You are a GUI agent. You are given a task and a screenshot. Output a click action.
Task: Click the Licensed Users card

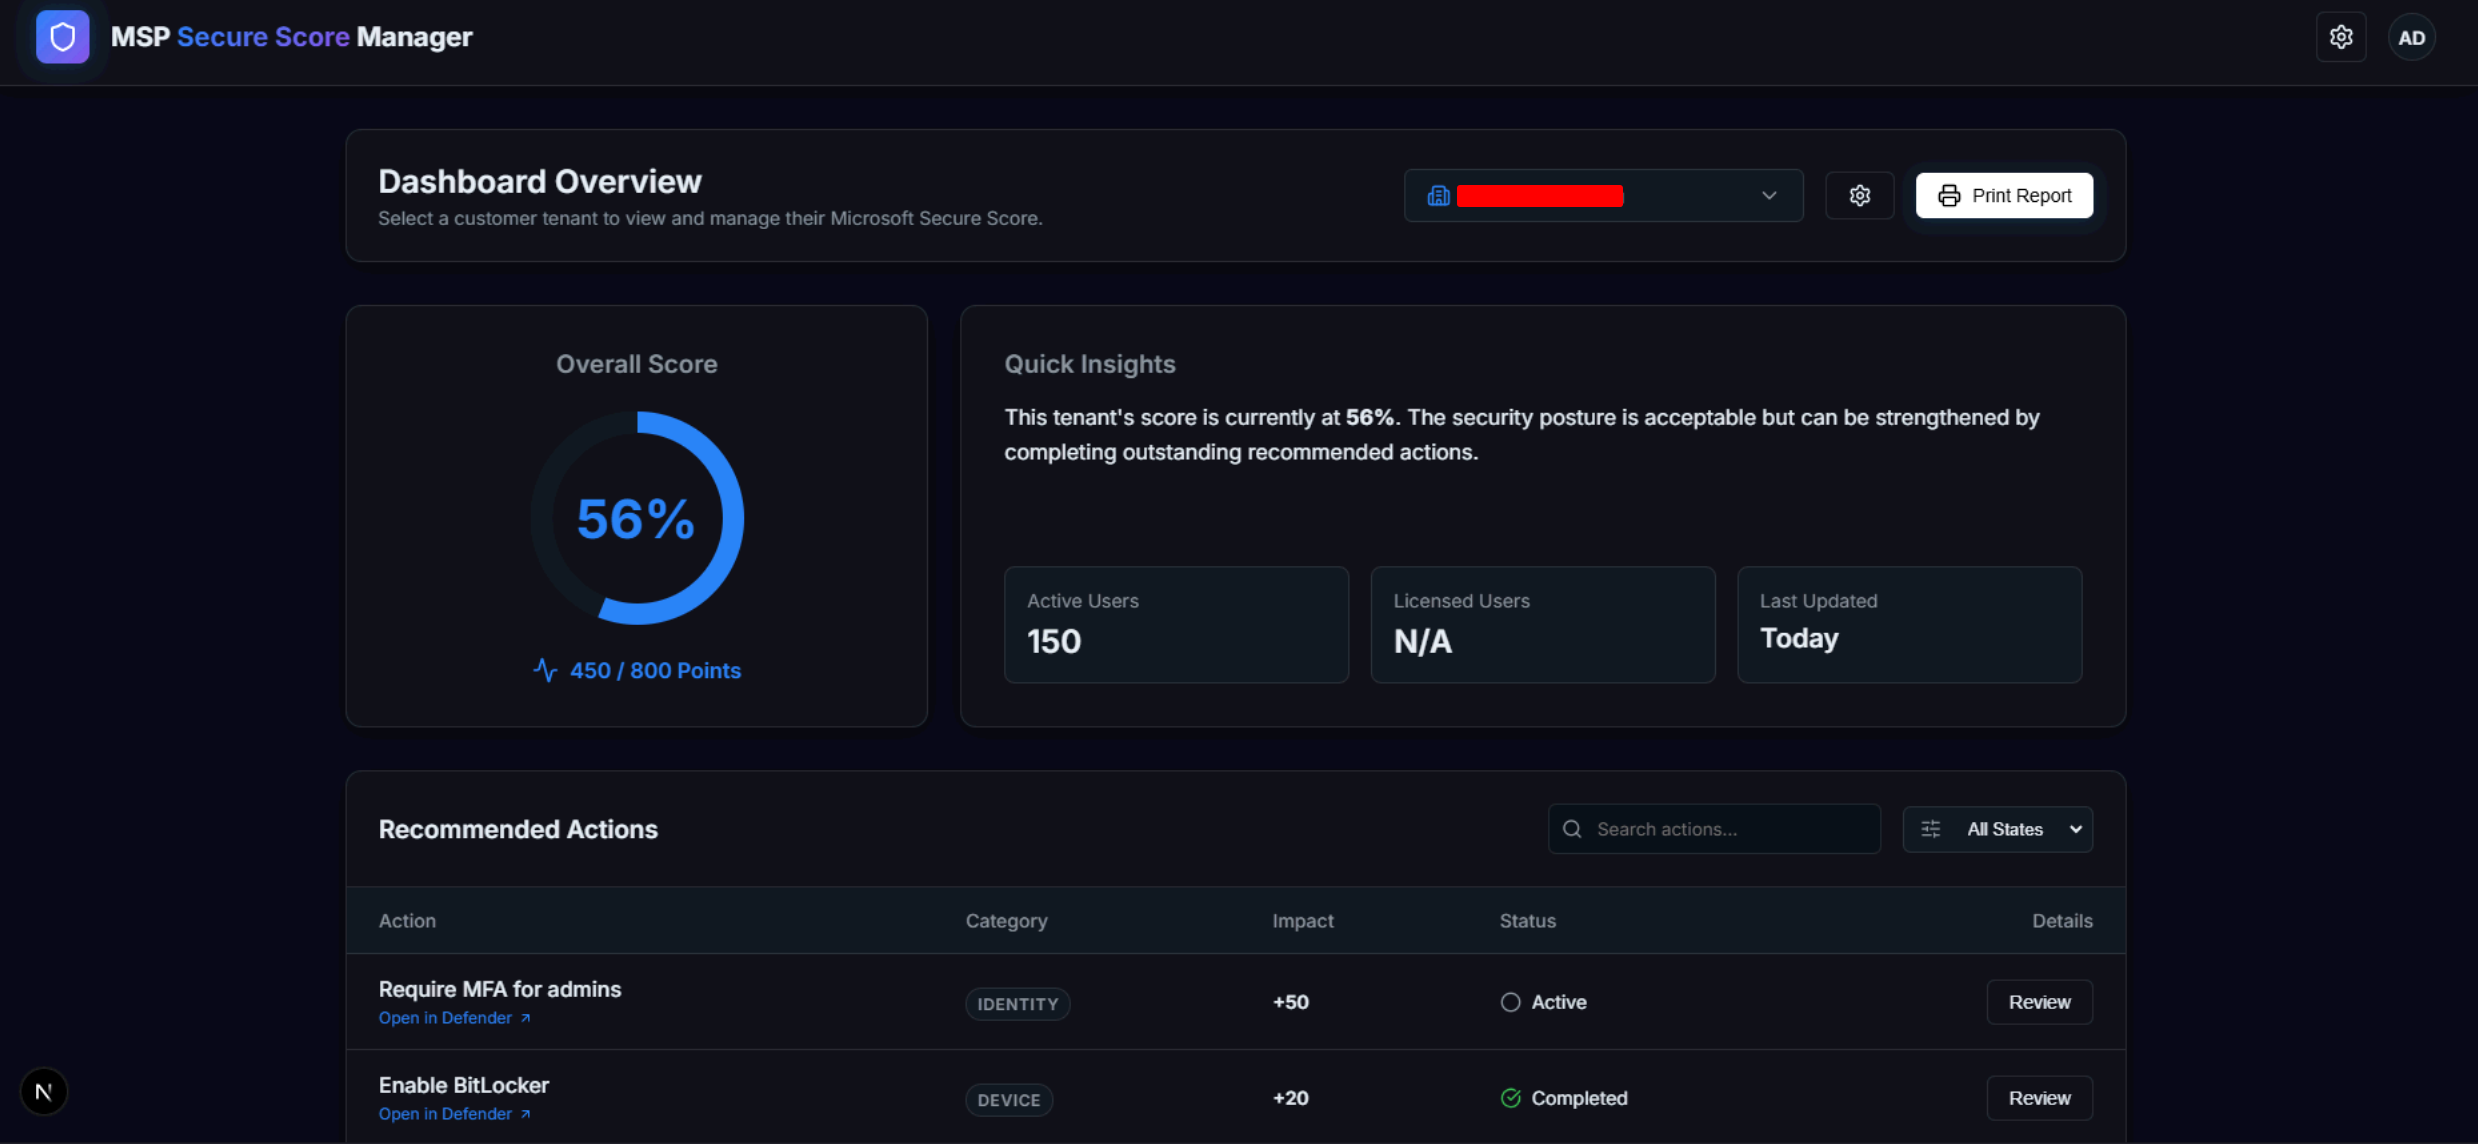click(1542, 625)
